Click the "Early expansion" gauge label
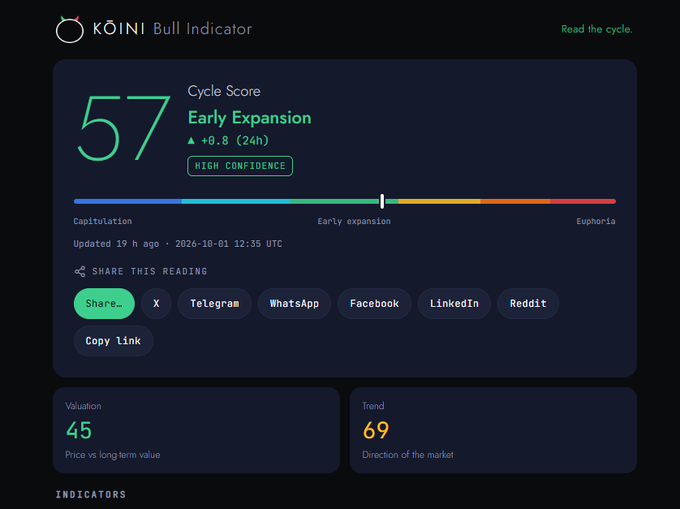 [354, 221]
